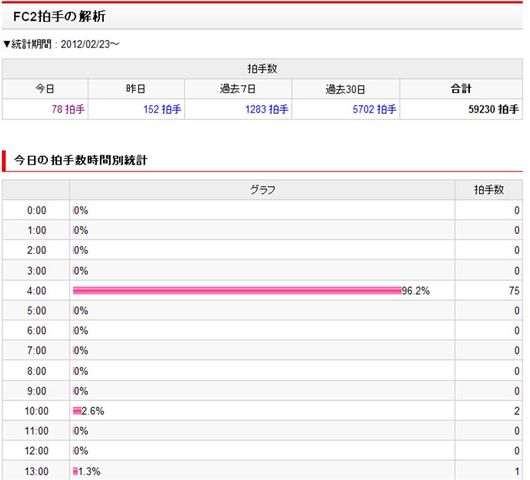The image size is (530, 480).
Task: Click the total 59230 拍手 value
Action: pyautogui.click(x=493, y=109)
